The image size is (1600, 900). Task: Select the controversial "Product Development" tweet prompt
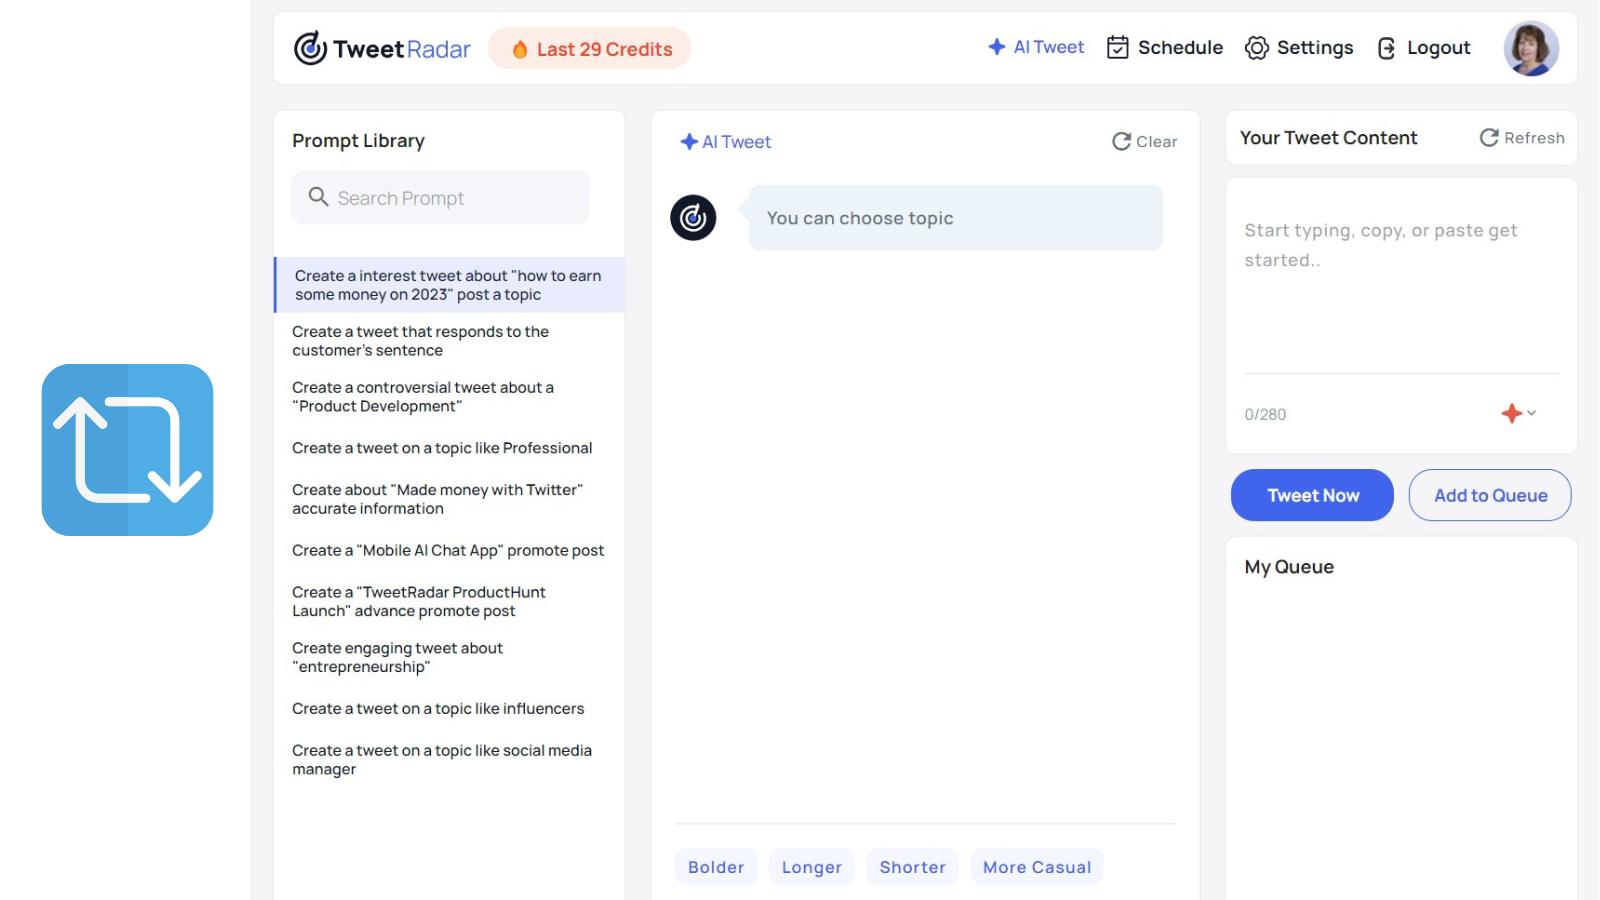(423, 397)
